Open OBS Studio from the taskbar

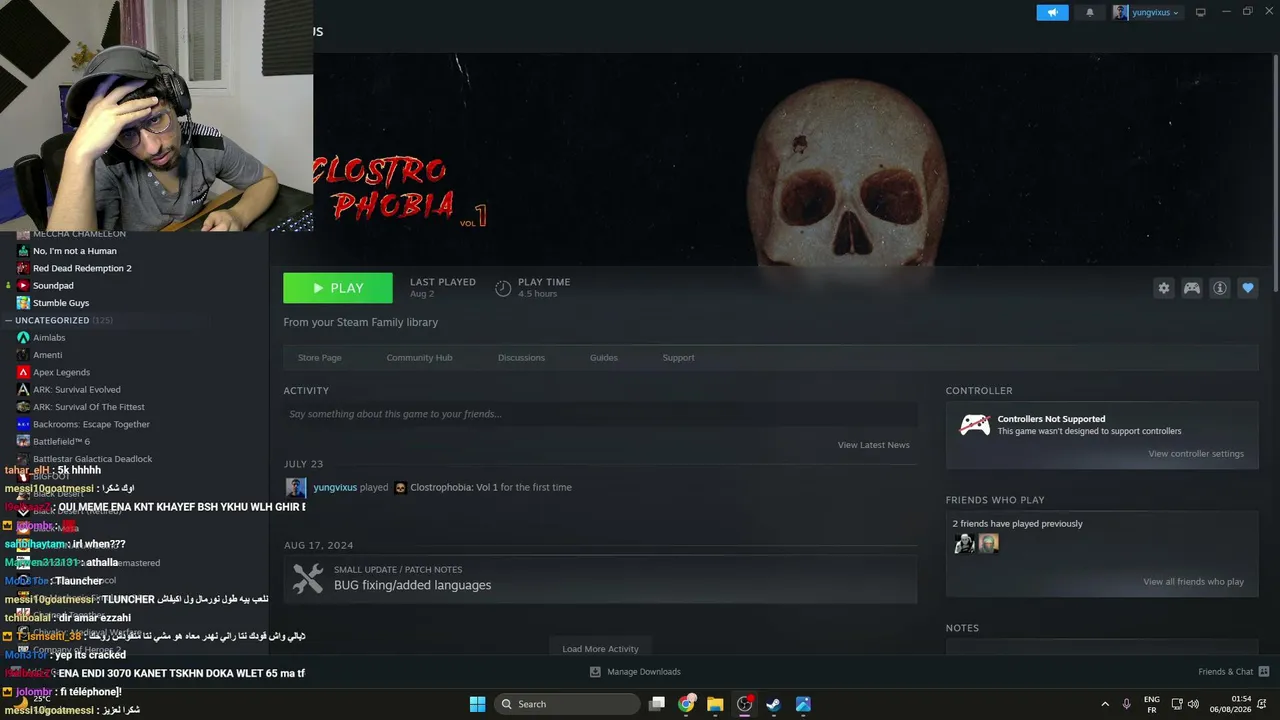744,704
